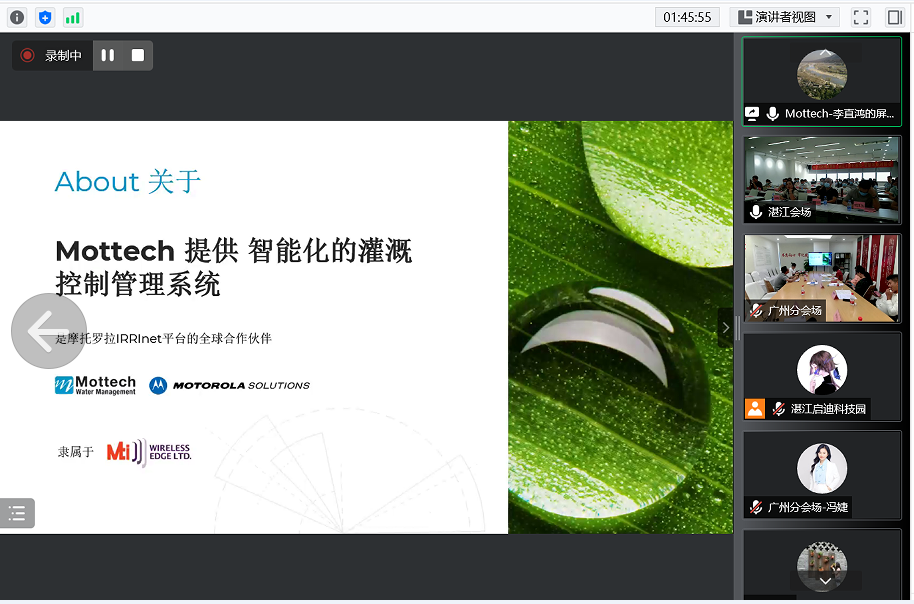Check the green network signal bars icon

pyautogui.click(x=73, y=17)
